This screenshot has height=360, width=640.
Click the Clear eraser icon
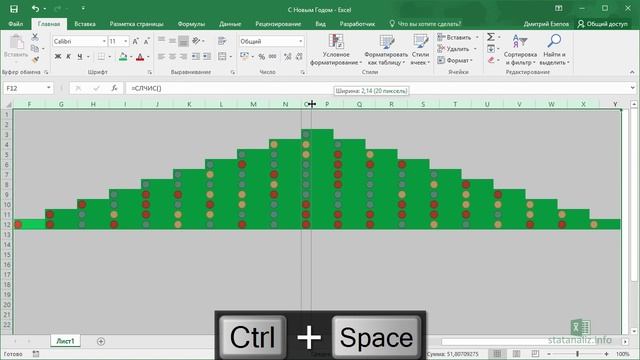(x=491, y=60)
